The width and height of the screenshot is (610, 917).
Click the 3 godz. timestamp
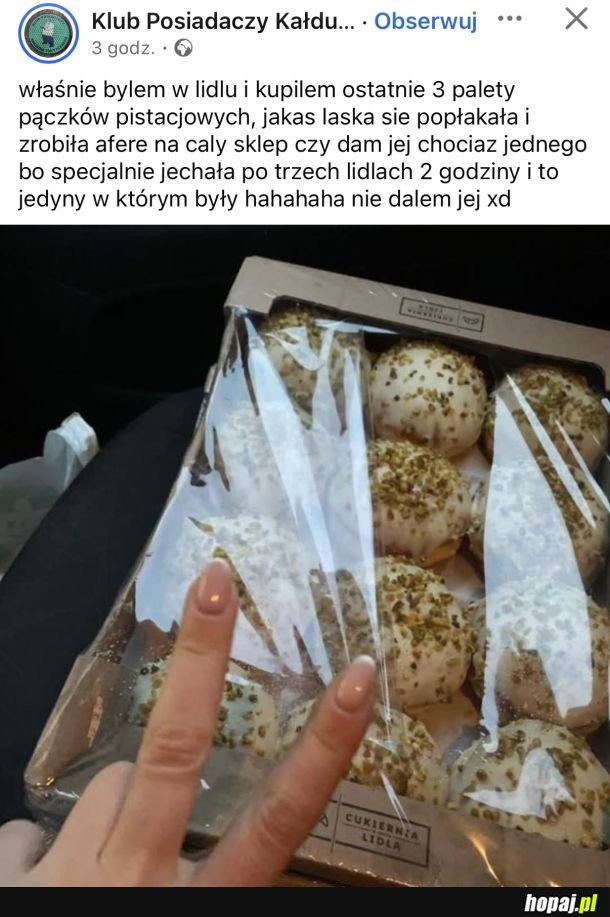tap(123, 48)
